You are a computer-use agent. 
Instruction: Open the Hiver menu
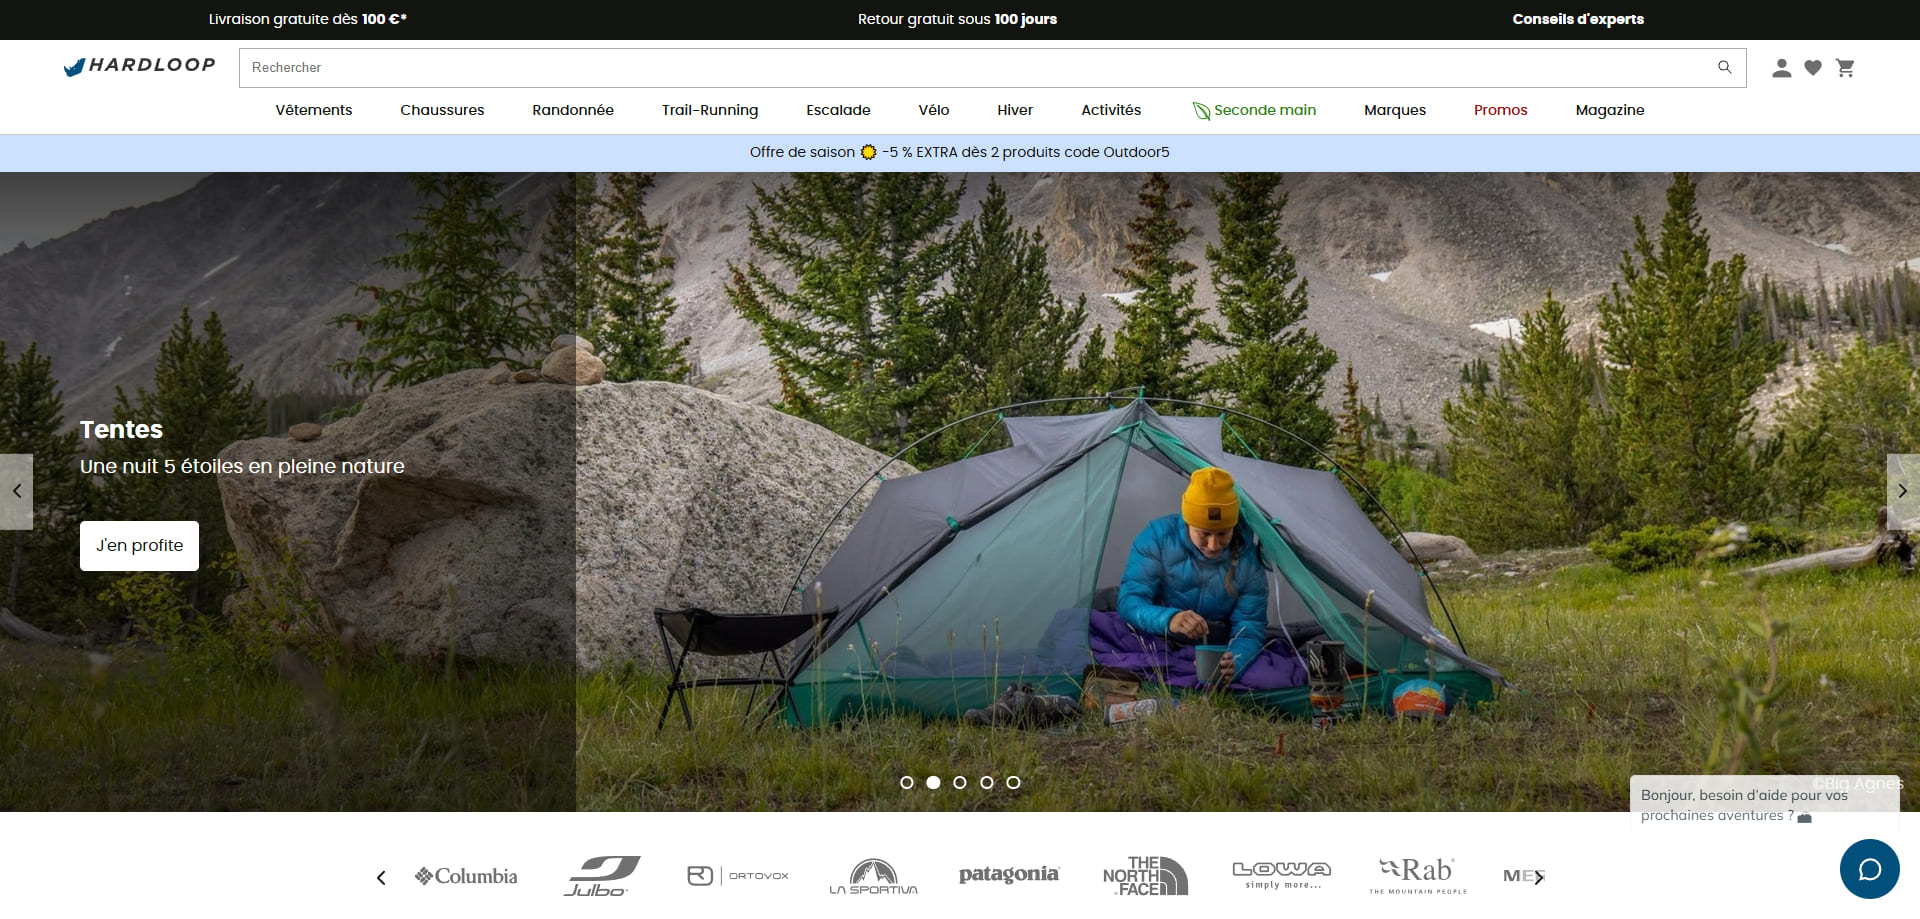[x=1015, y=110]
